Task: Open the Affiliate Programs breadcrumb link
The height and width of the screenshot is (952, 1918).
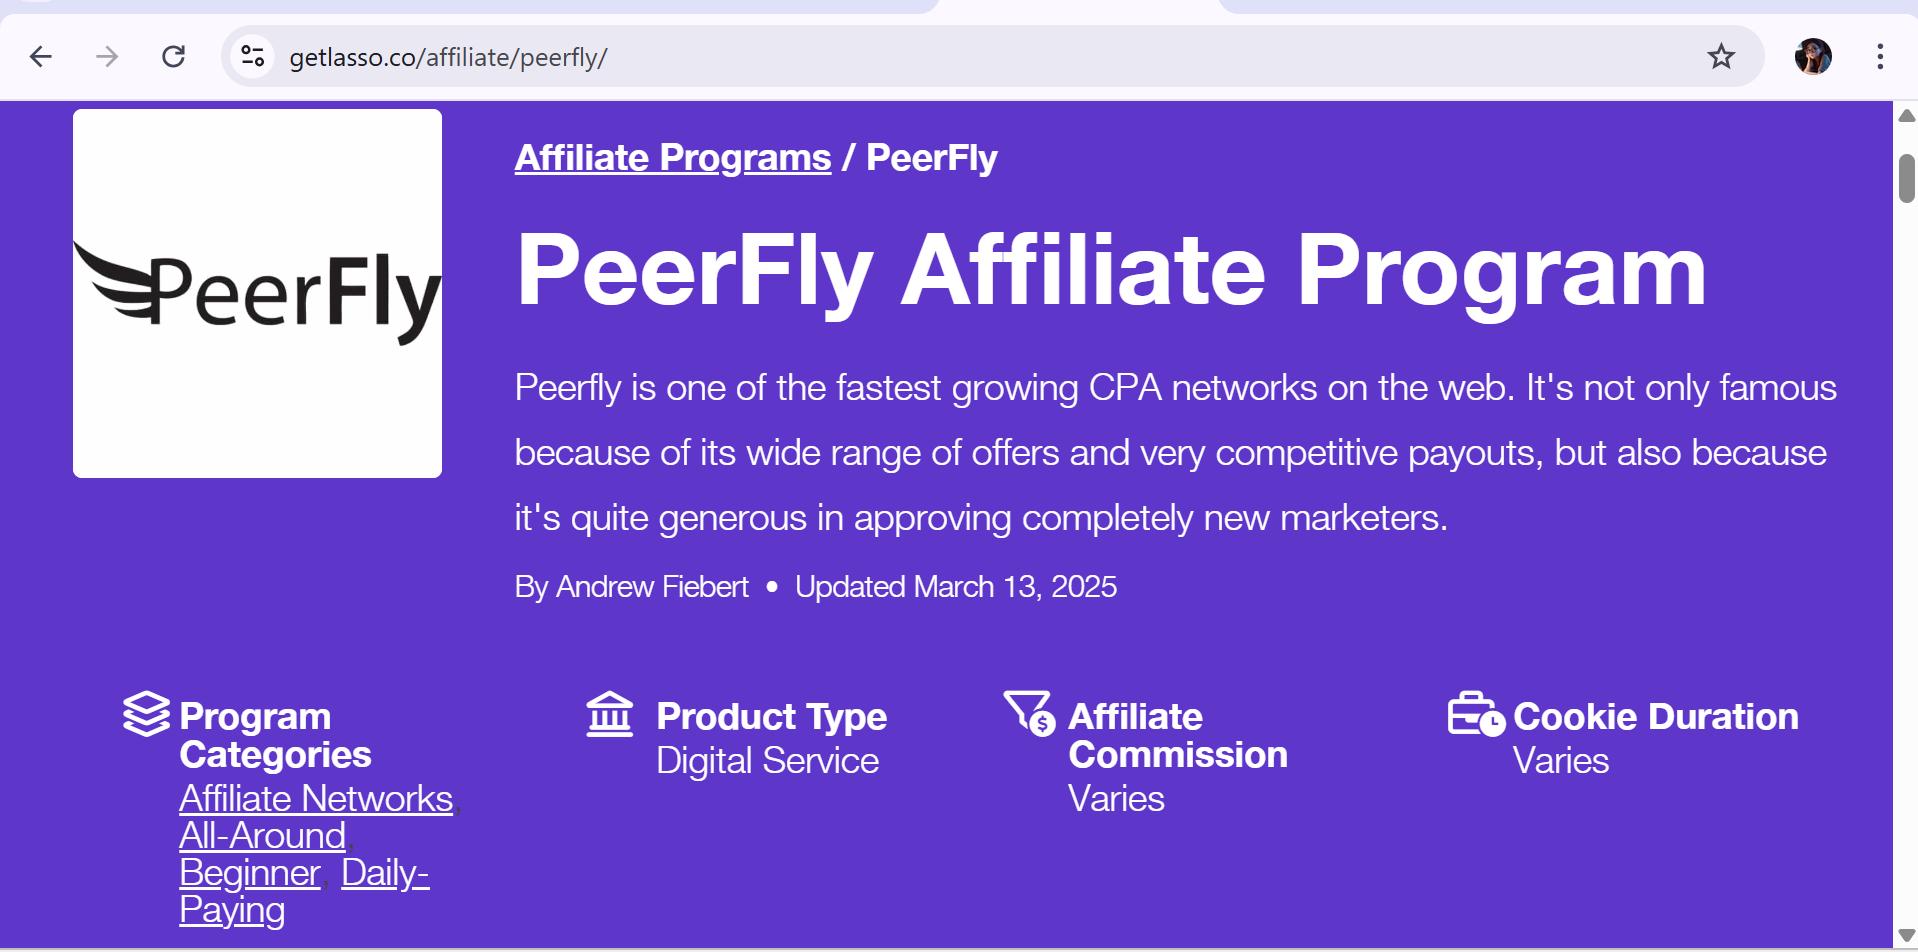Action: click(672, 158)
